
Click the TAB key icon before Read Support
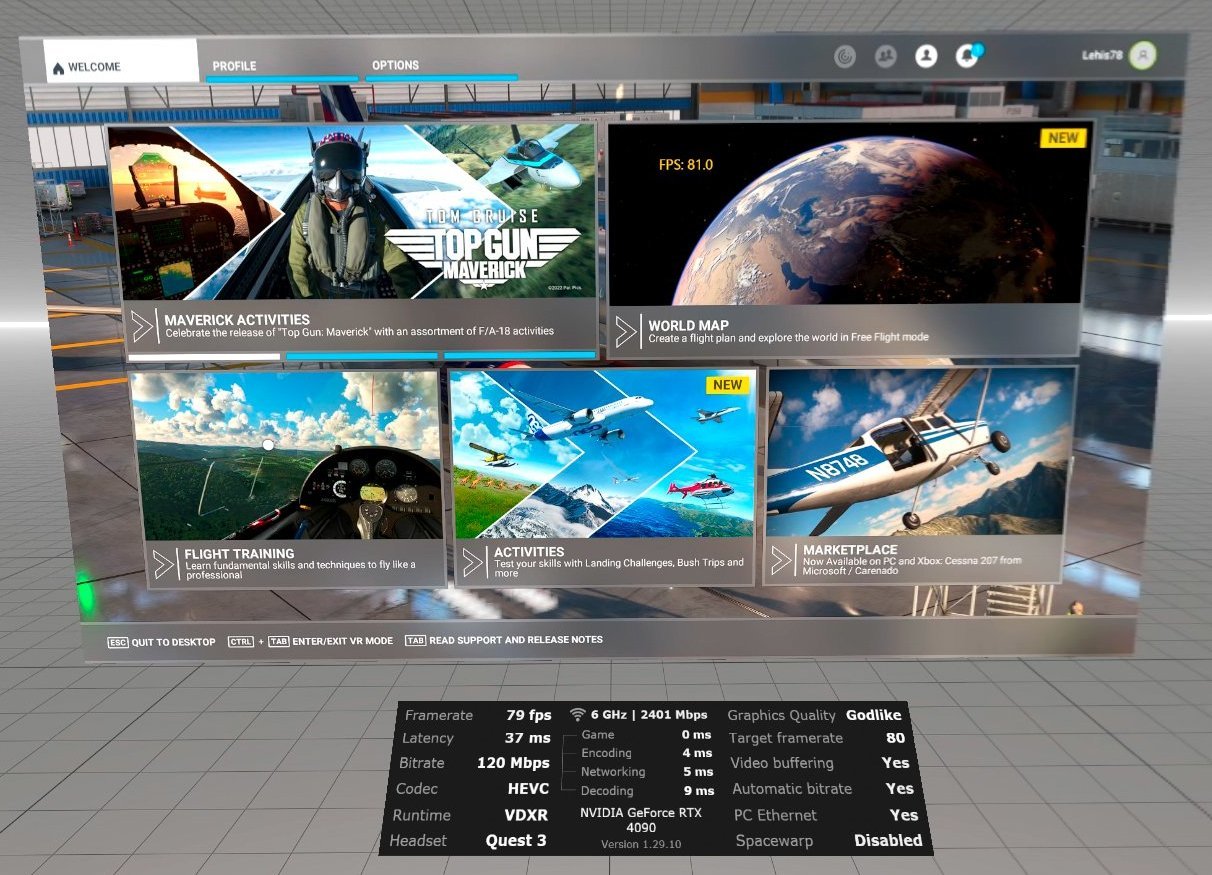[x=415, y=640]
